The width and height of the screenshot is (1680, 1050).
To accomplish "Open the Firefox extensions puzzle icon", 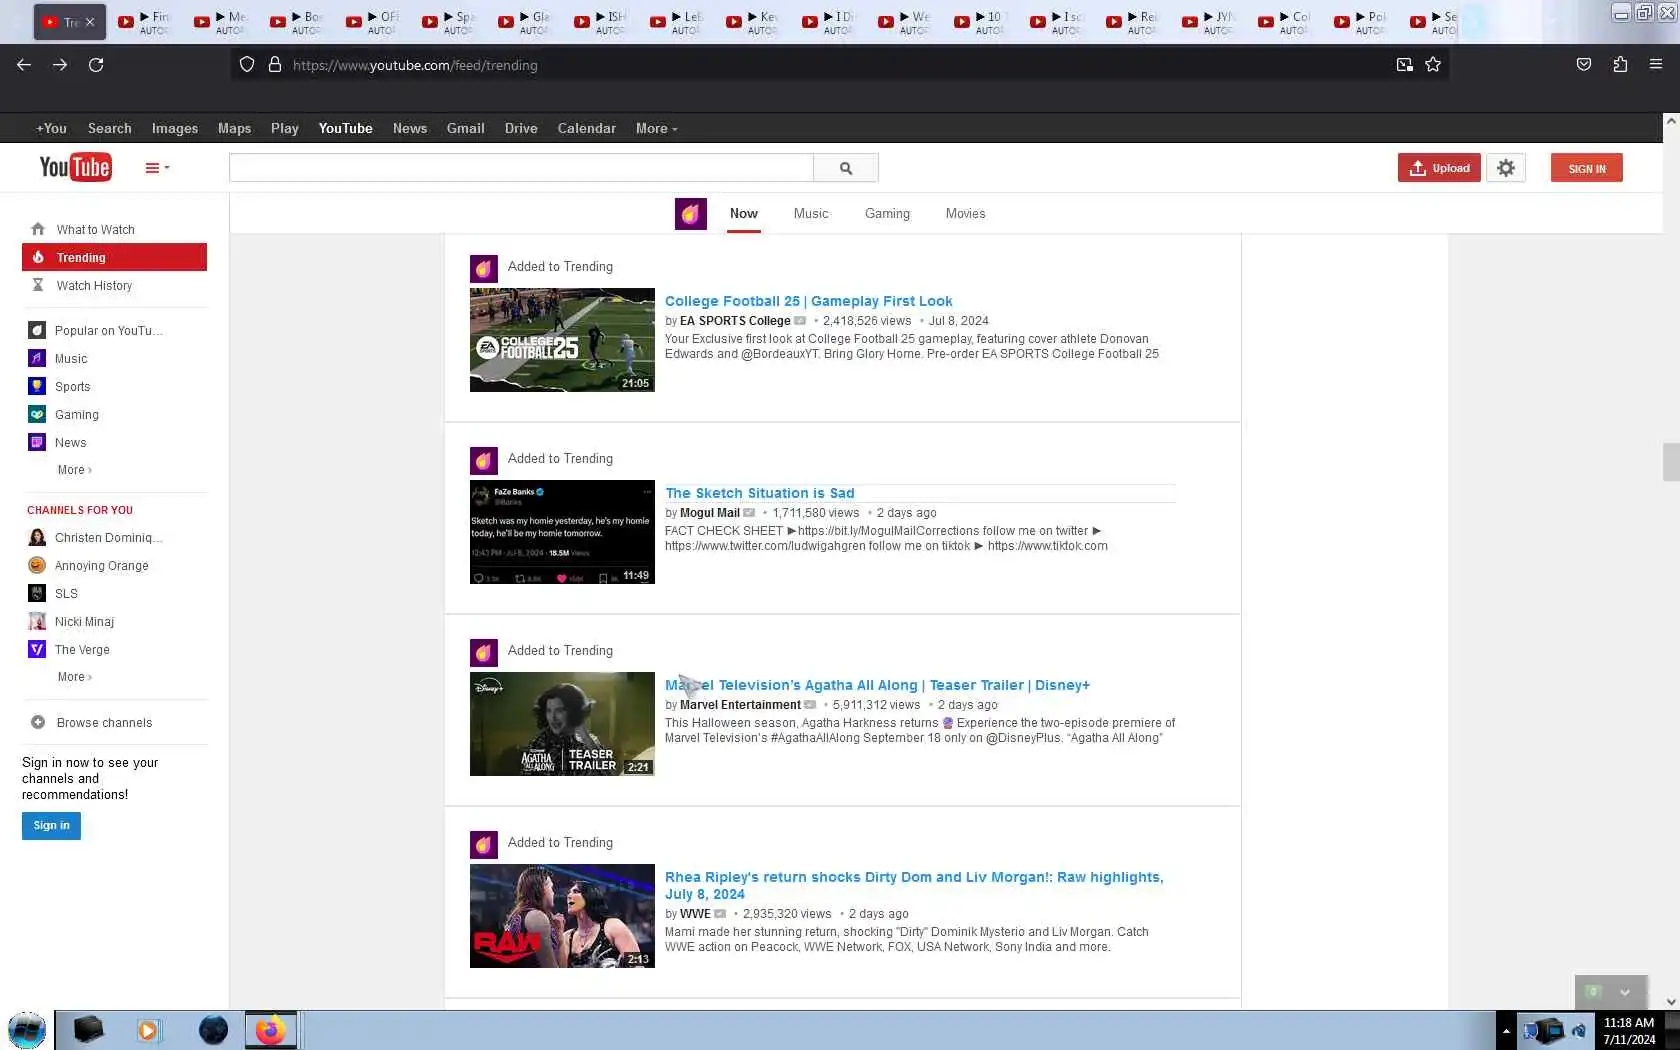I will click(1620, 65).
